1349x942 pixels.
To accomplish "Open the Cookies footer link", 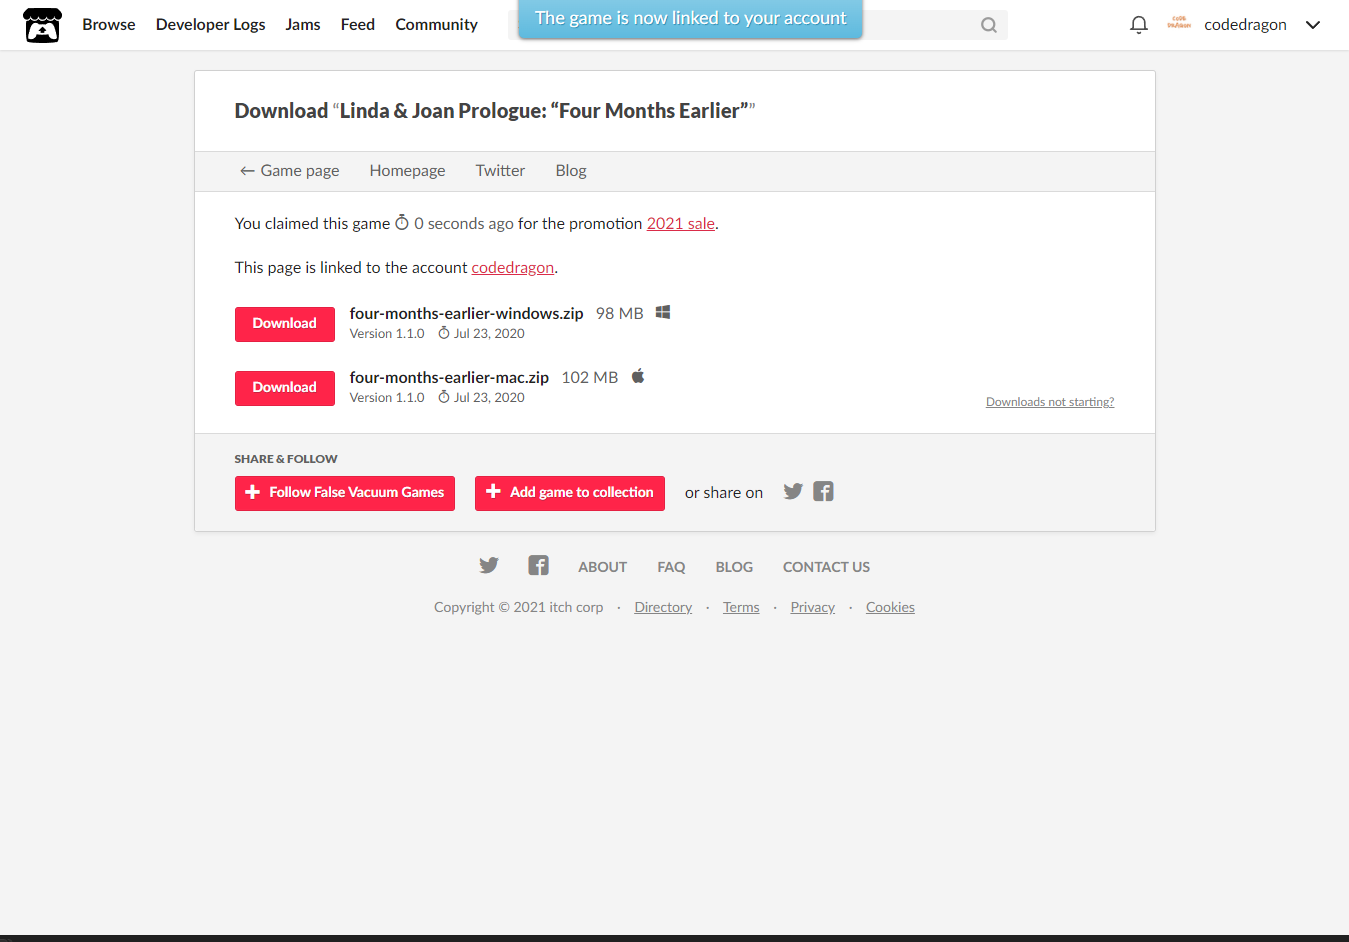I will click(890, 607).
